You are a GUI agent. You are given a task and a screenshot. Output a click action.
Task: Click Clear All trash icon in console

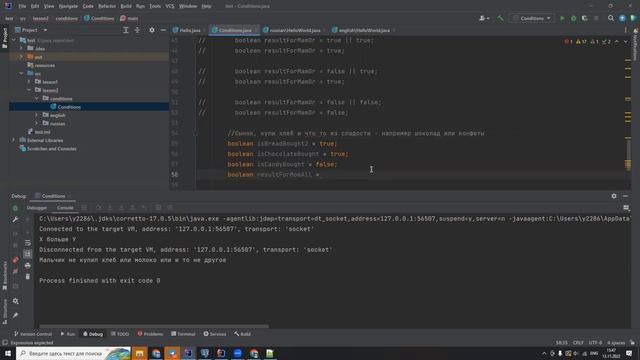[x=28, y=277]
